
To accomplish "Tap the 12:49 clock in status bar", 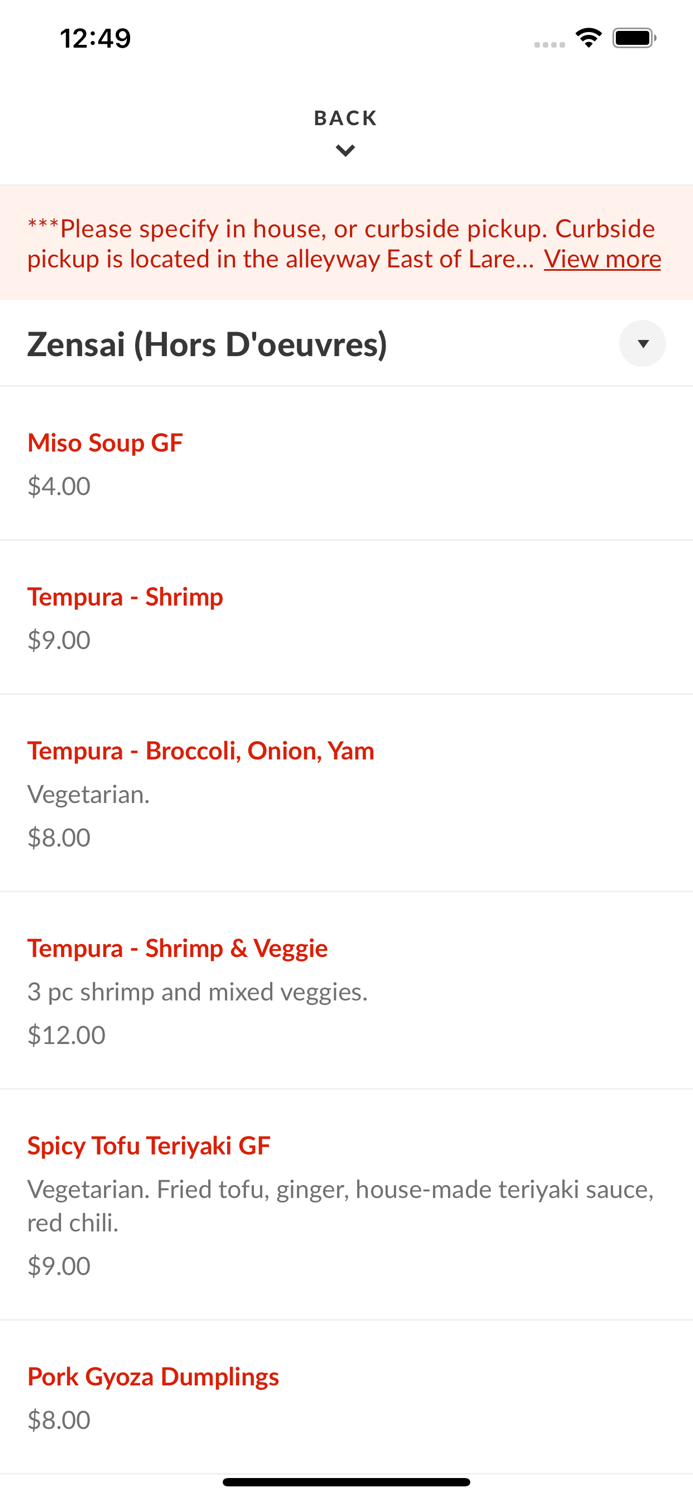I will 95,38.
